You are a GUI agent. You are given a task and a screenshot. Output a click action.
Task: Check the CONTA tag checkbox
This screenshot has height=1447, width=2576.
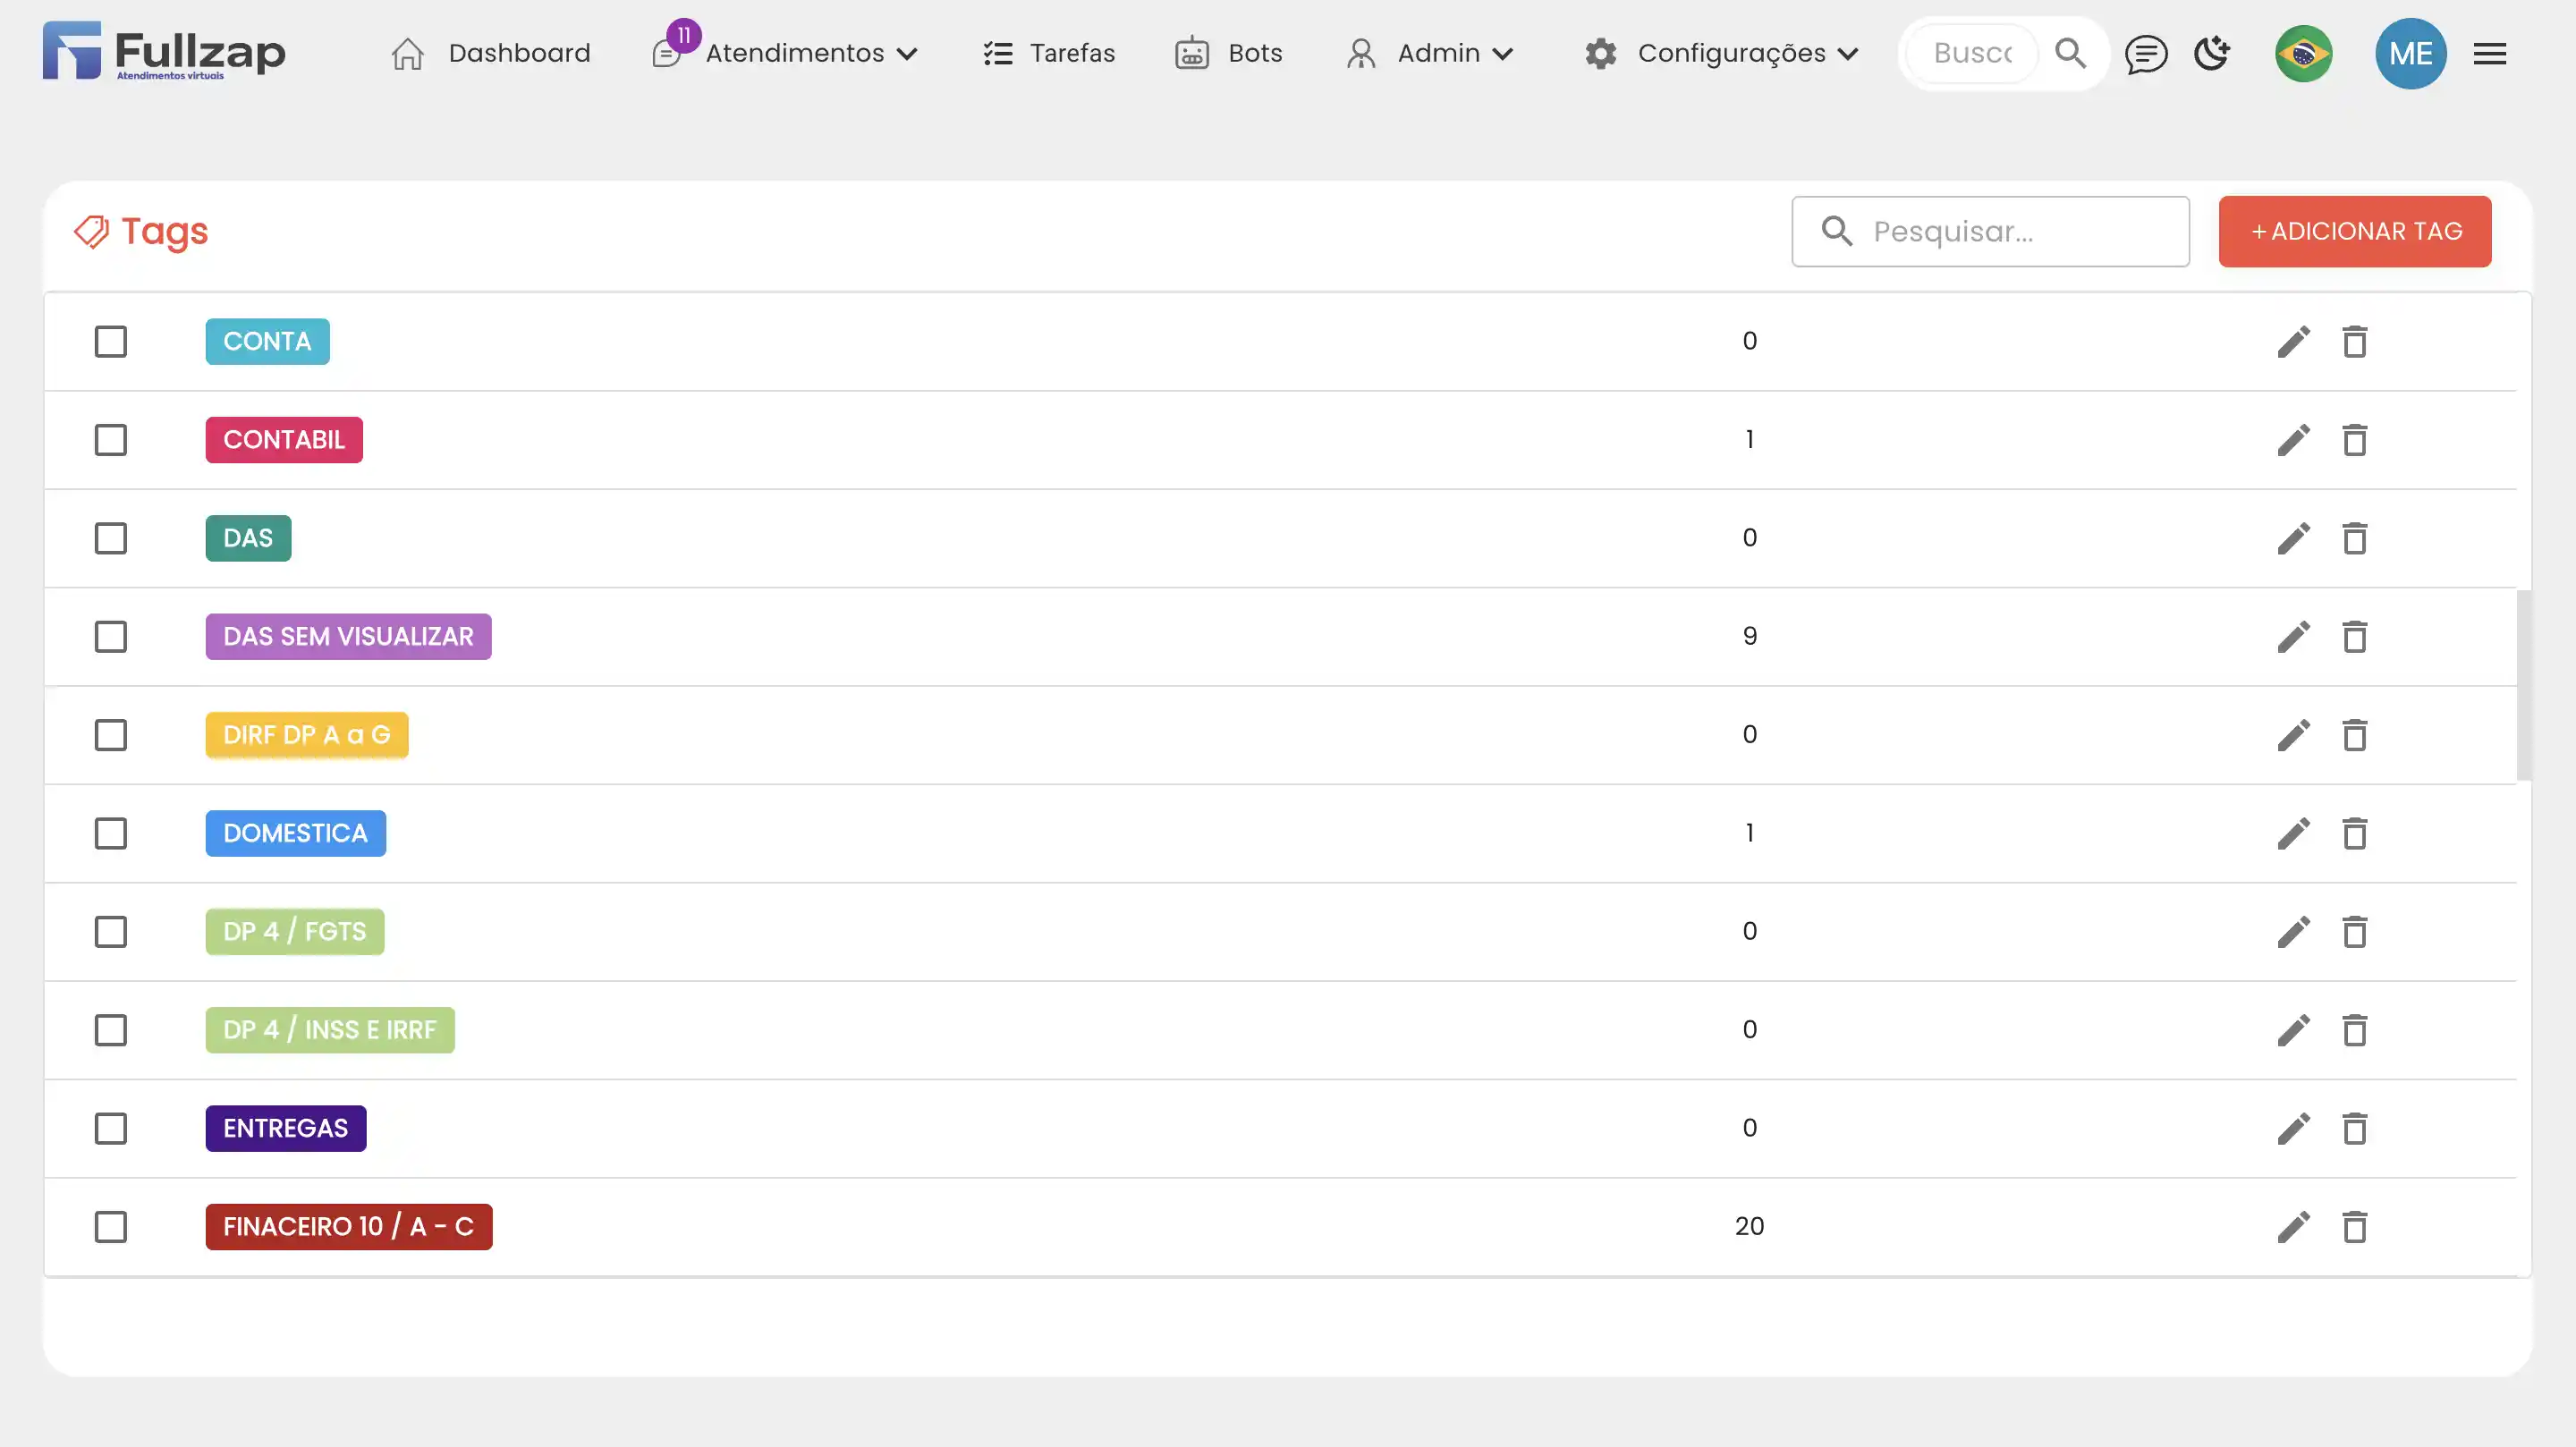(111, 342)
